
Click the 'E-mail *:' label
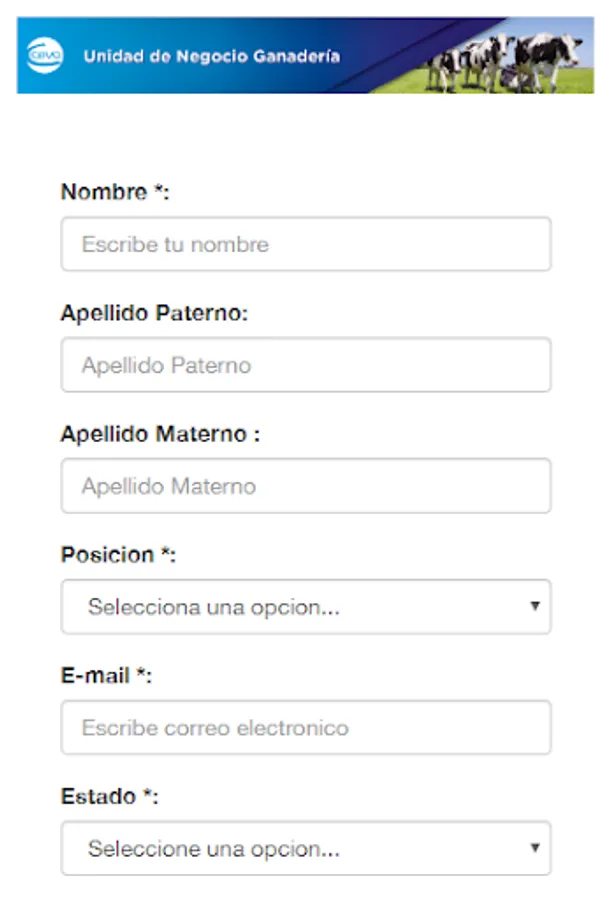(106, 676)
